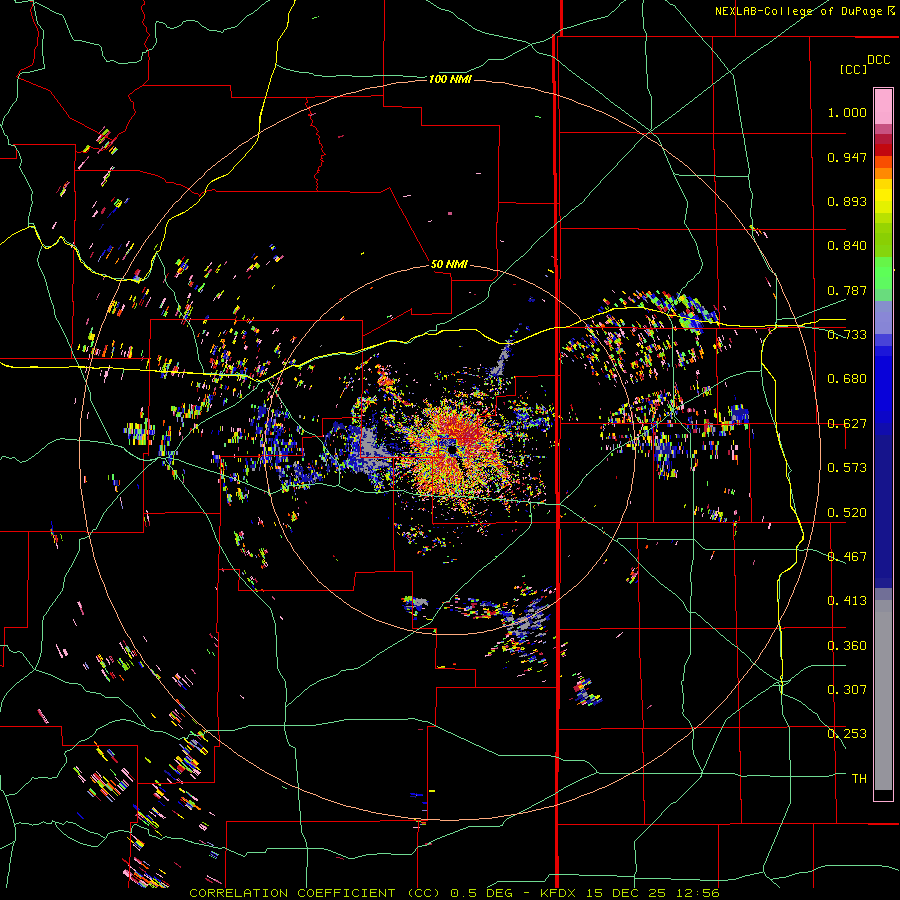
Task: Select the 0.253 legend value
Action: pyautogui.click(x=847, y=734)
